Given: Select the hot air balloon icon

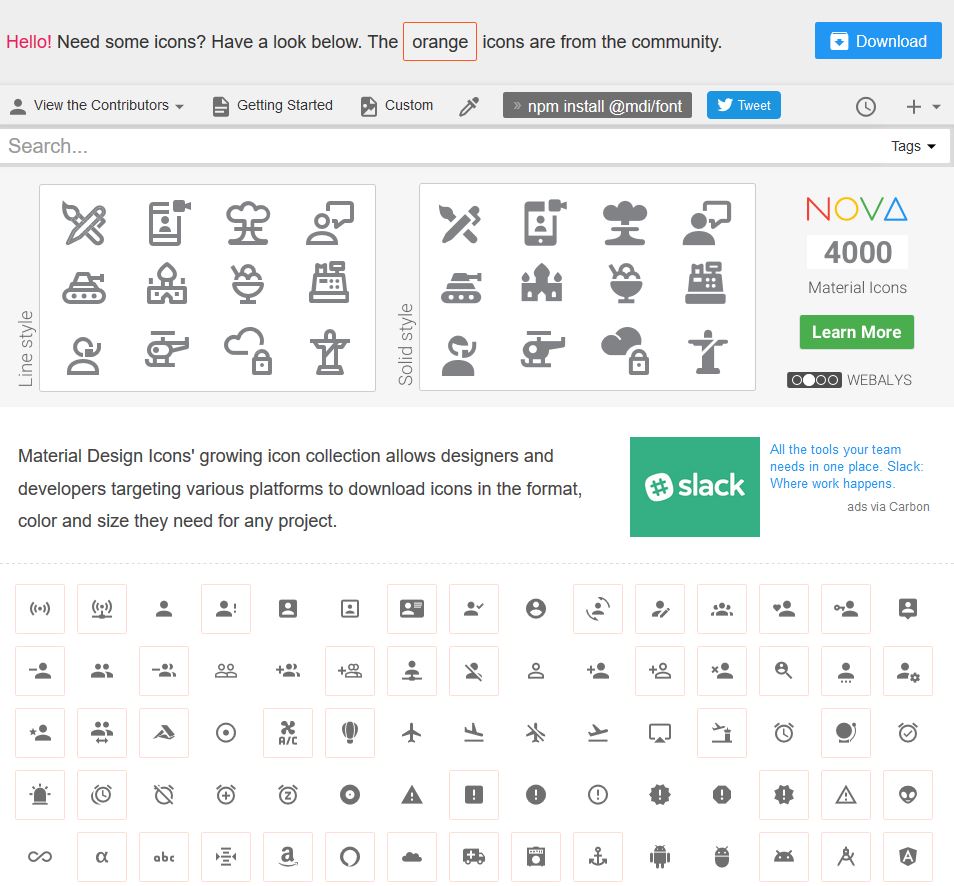Looking at the screenshot, I should pos(350,733).
